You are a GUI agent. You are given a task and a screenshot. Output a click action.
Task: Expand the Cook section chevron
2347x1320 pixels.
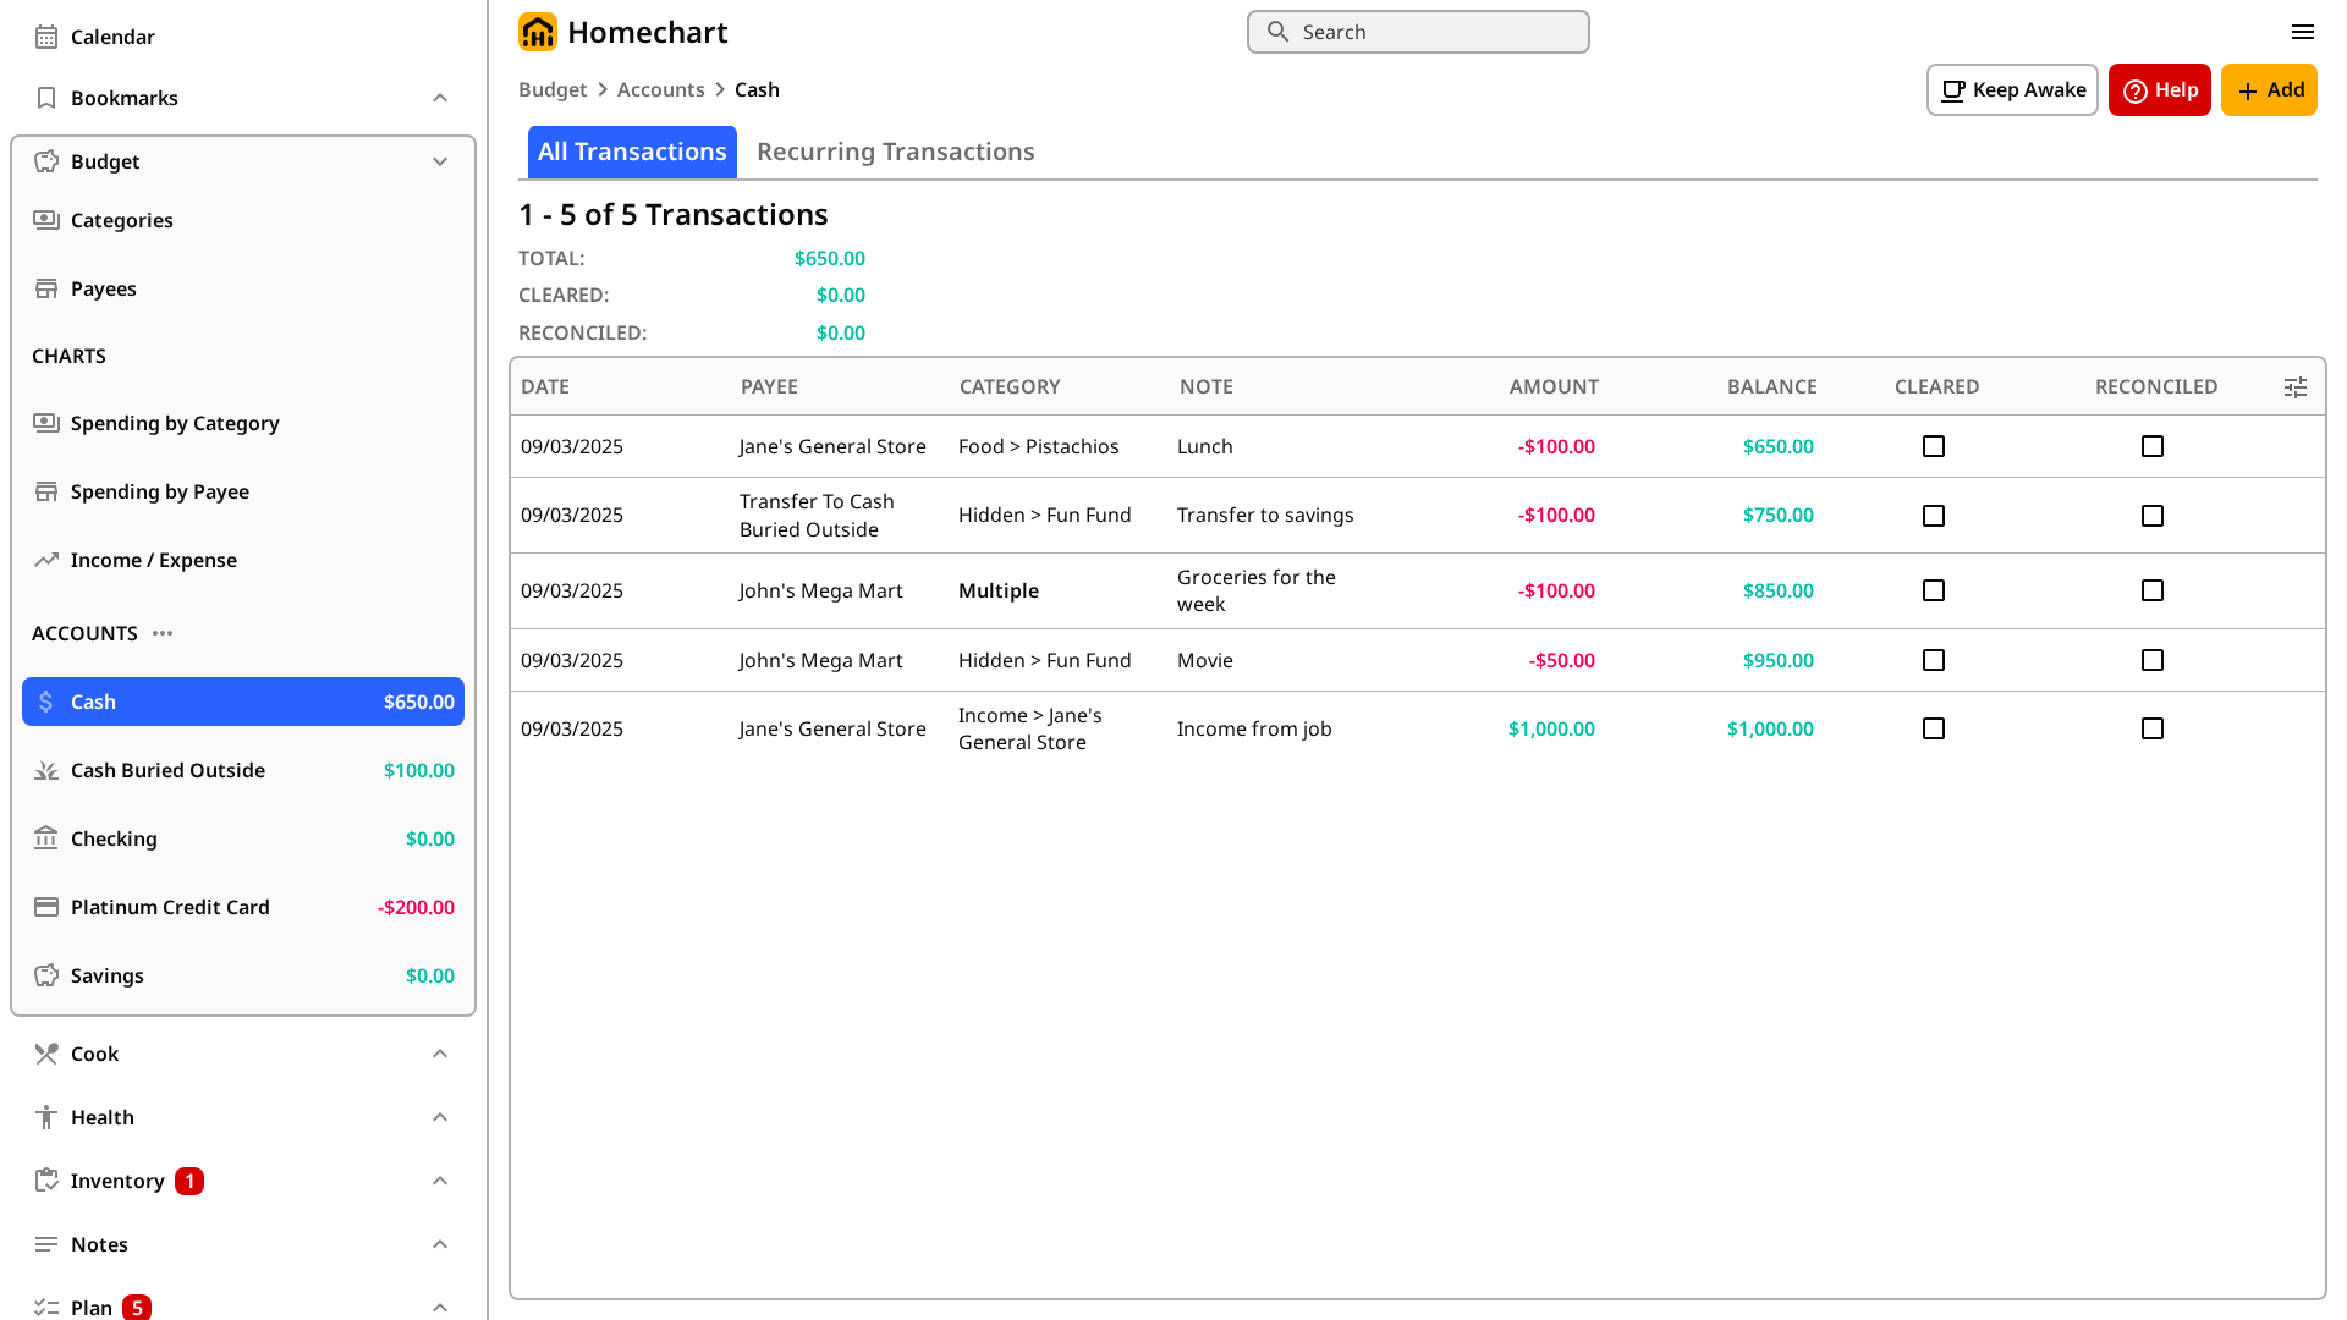pyautogui.click(x=440, y=1053)
